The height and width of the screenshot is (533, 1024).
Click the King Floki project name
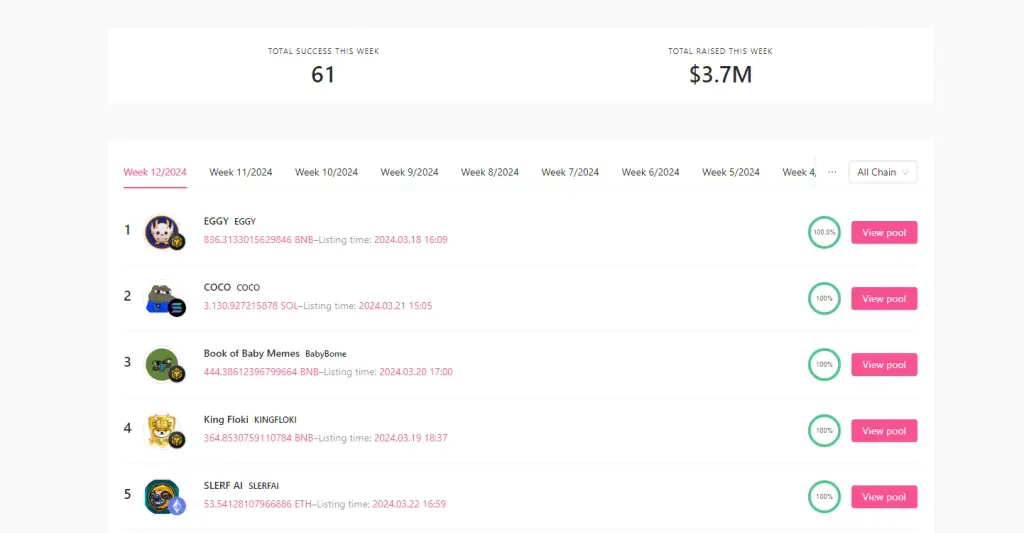[226, 419]
